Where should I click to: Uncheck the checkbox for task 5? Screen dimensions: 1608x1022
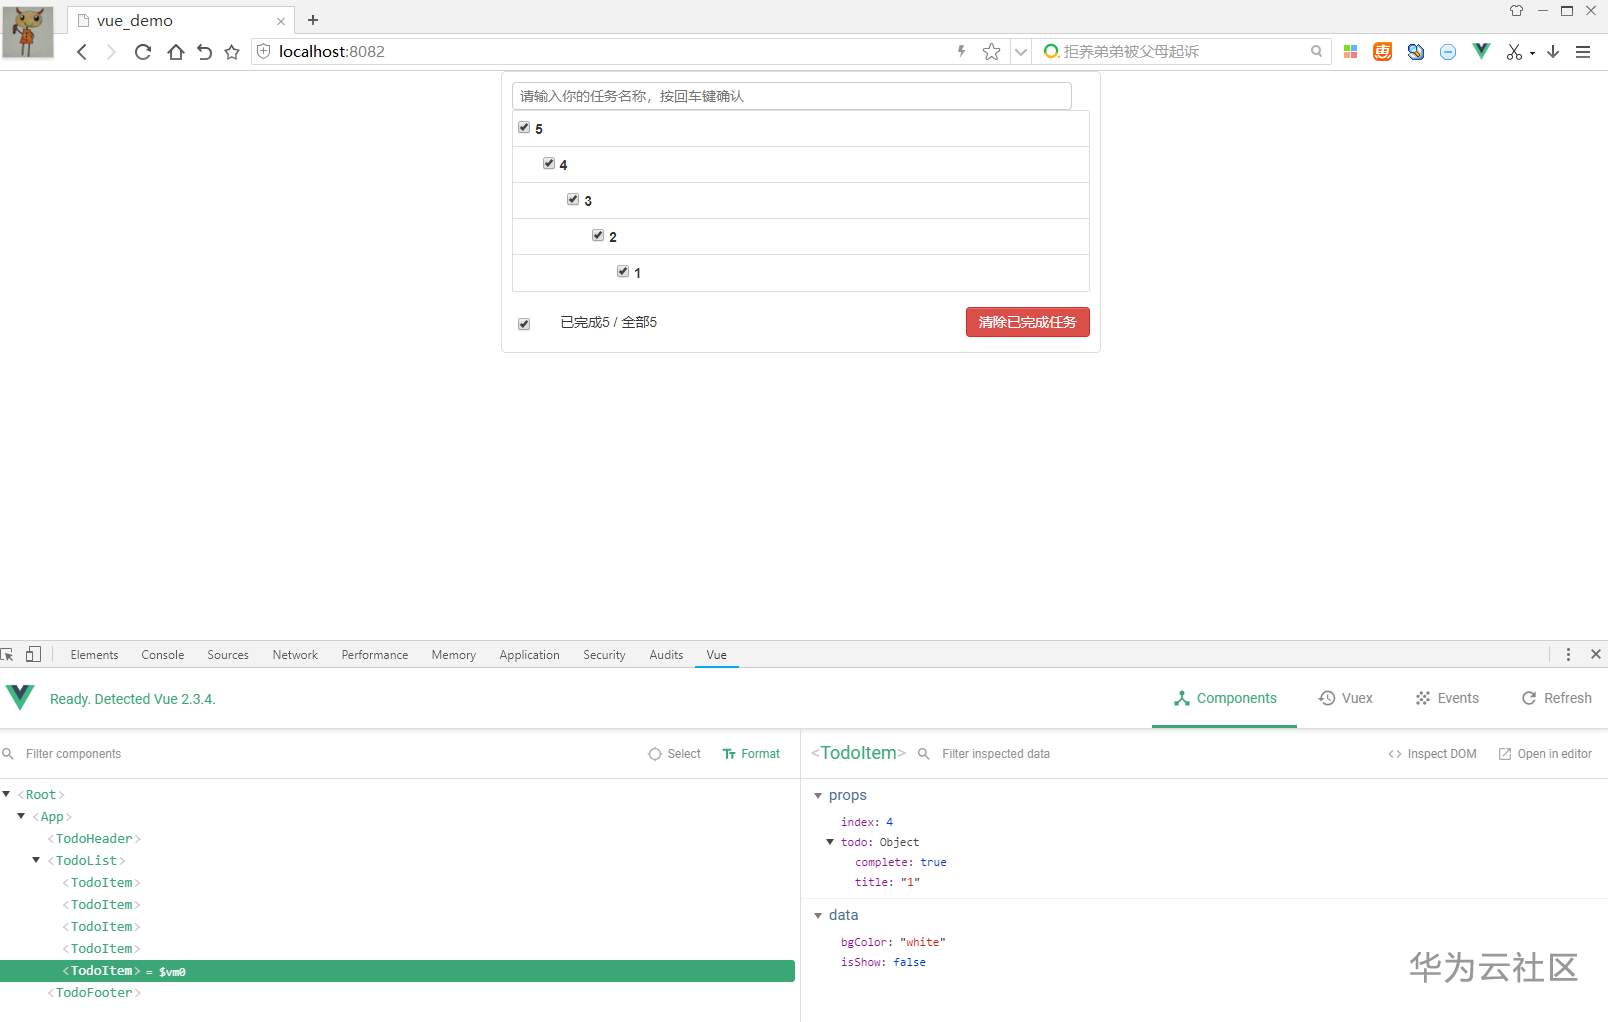(x=524, y=127)
